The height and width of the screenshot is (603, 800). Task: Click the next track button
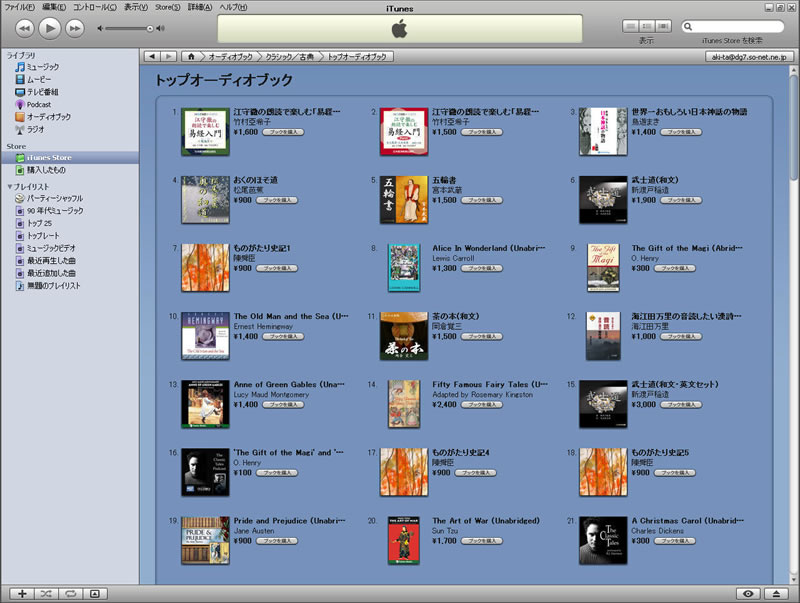coord(74,28)
